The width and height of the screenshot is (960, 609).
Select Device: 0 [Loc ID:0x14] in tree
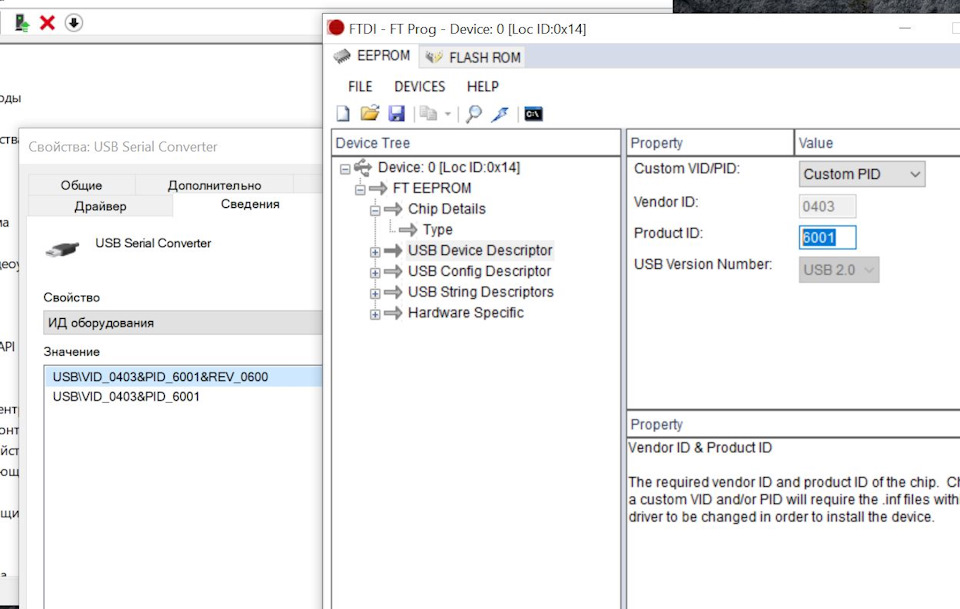449,167
